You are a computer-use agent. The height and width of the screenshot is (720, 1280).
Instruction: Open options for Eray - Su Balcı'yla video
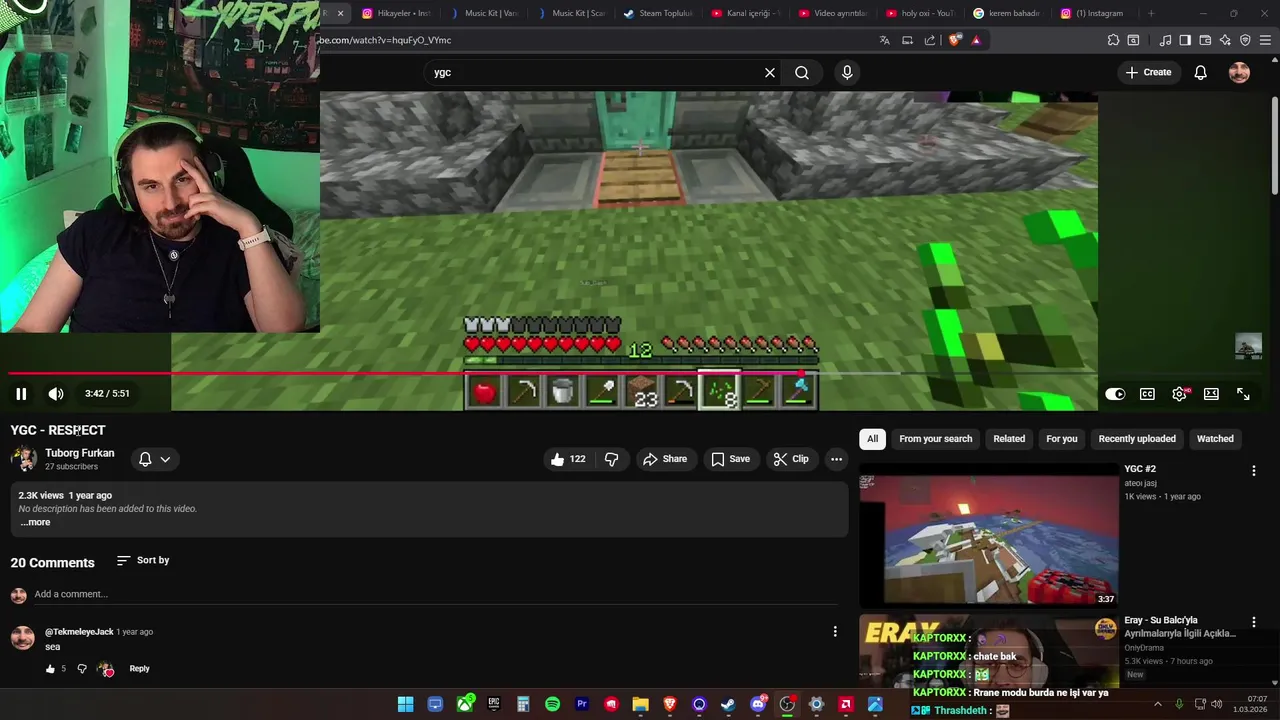tap(1254, 622)
